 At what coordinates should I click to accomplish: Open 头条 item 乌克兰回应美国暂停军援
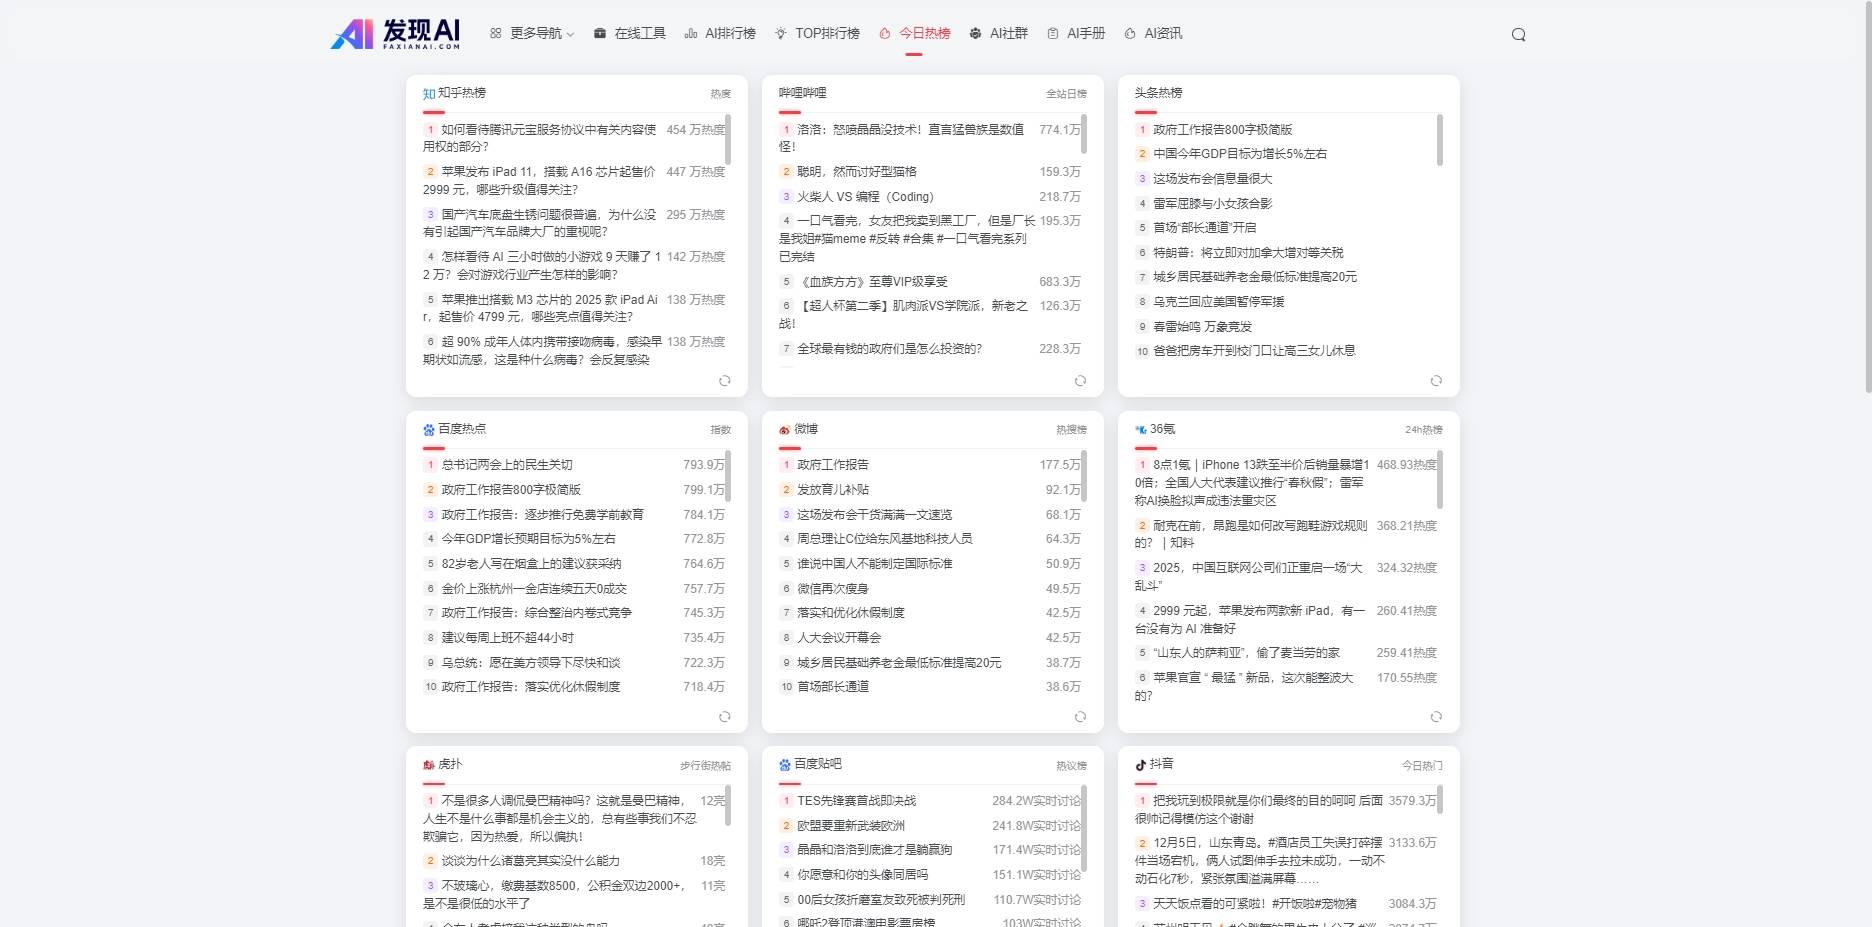coord(1219,301)
